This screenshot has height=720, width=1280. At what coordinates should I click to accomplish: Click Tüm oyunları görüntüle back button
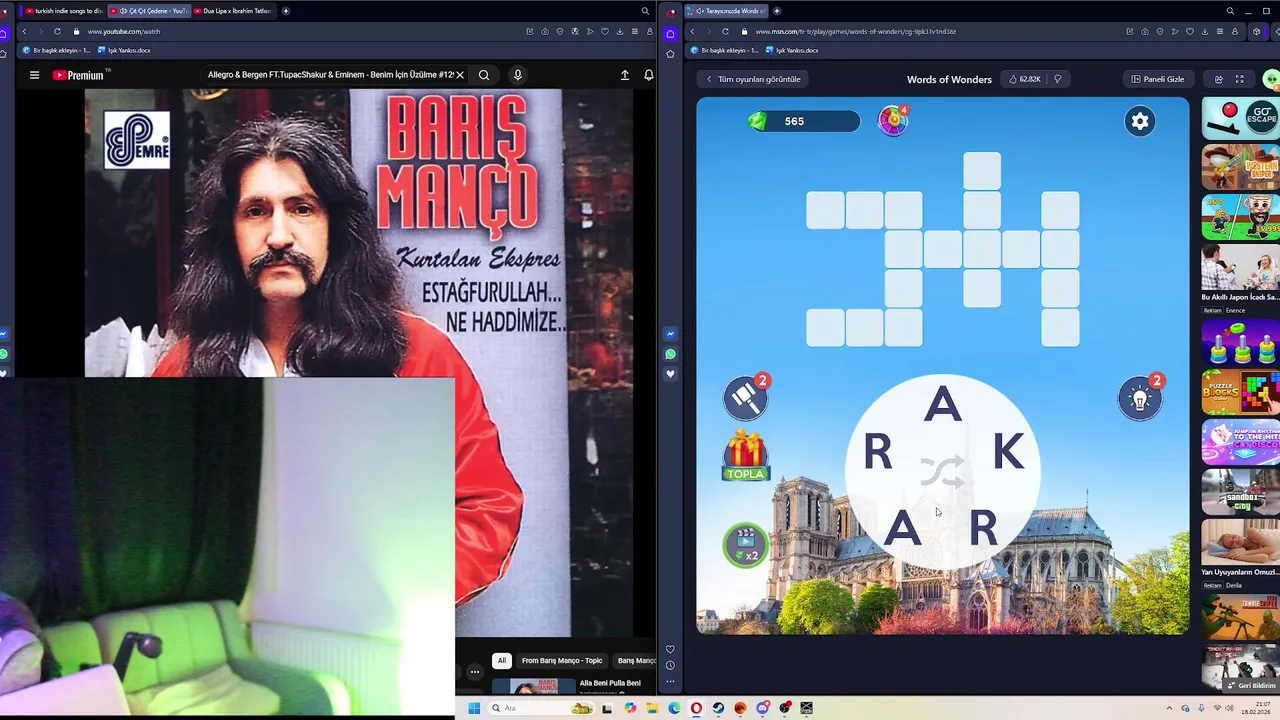coord(754,79)
